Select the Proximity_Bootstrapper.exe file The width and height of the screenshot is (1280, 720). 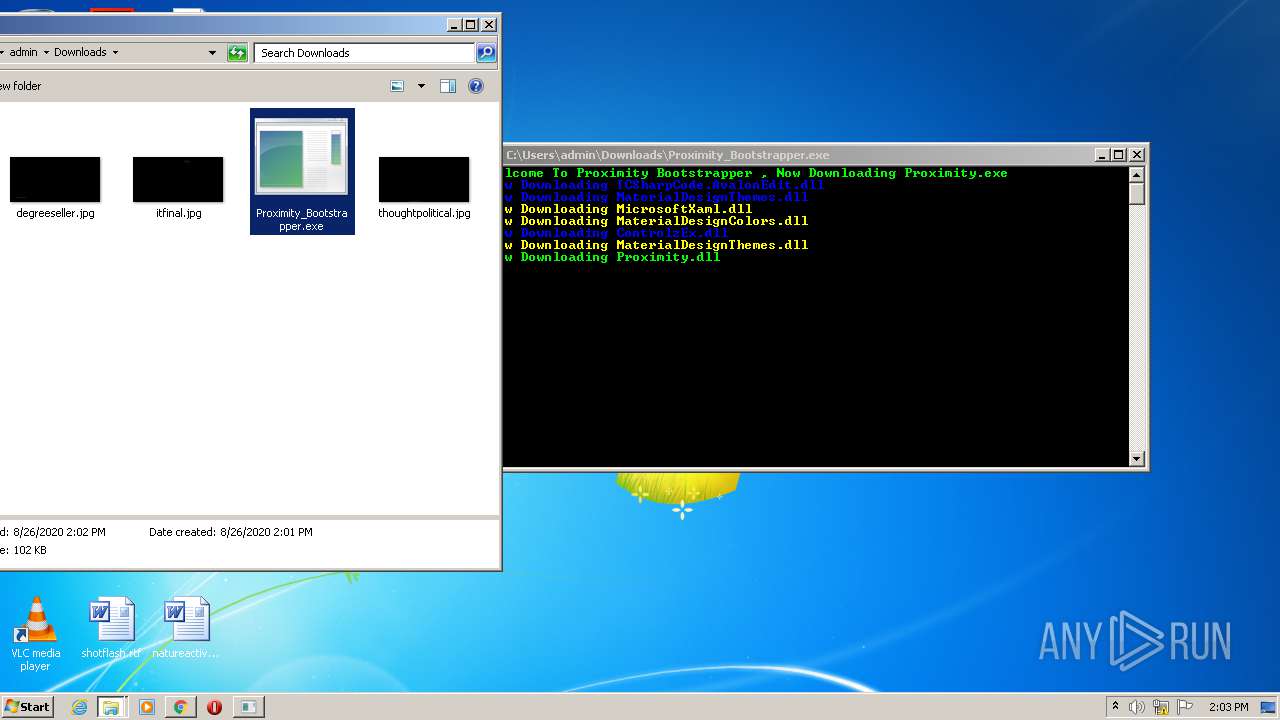[302, 172]
